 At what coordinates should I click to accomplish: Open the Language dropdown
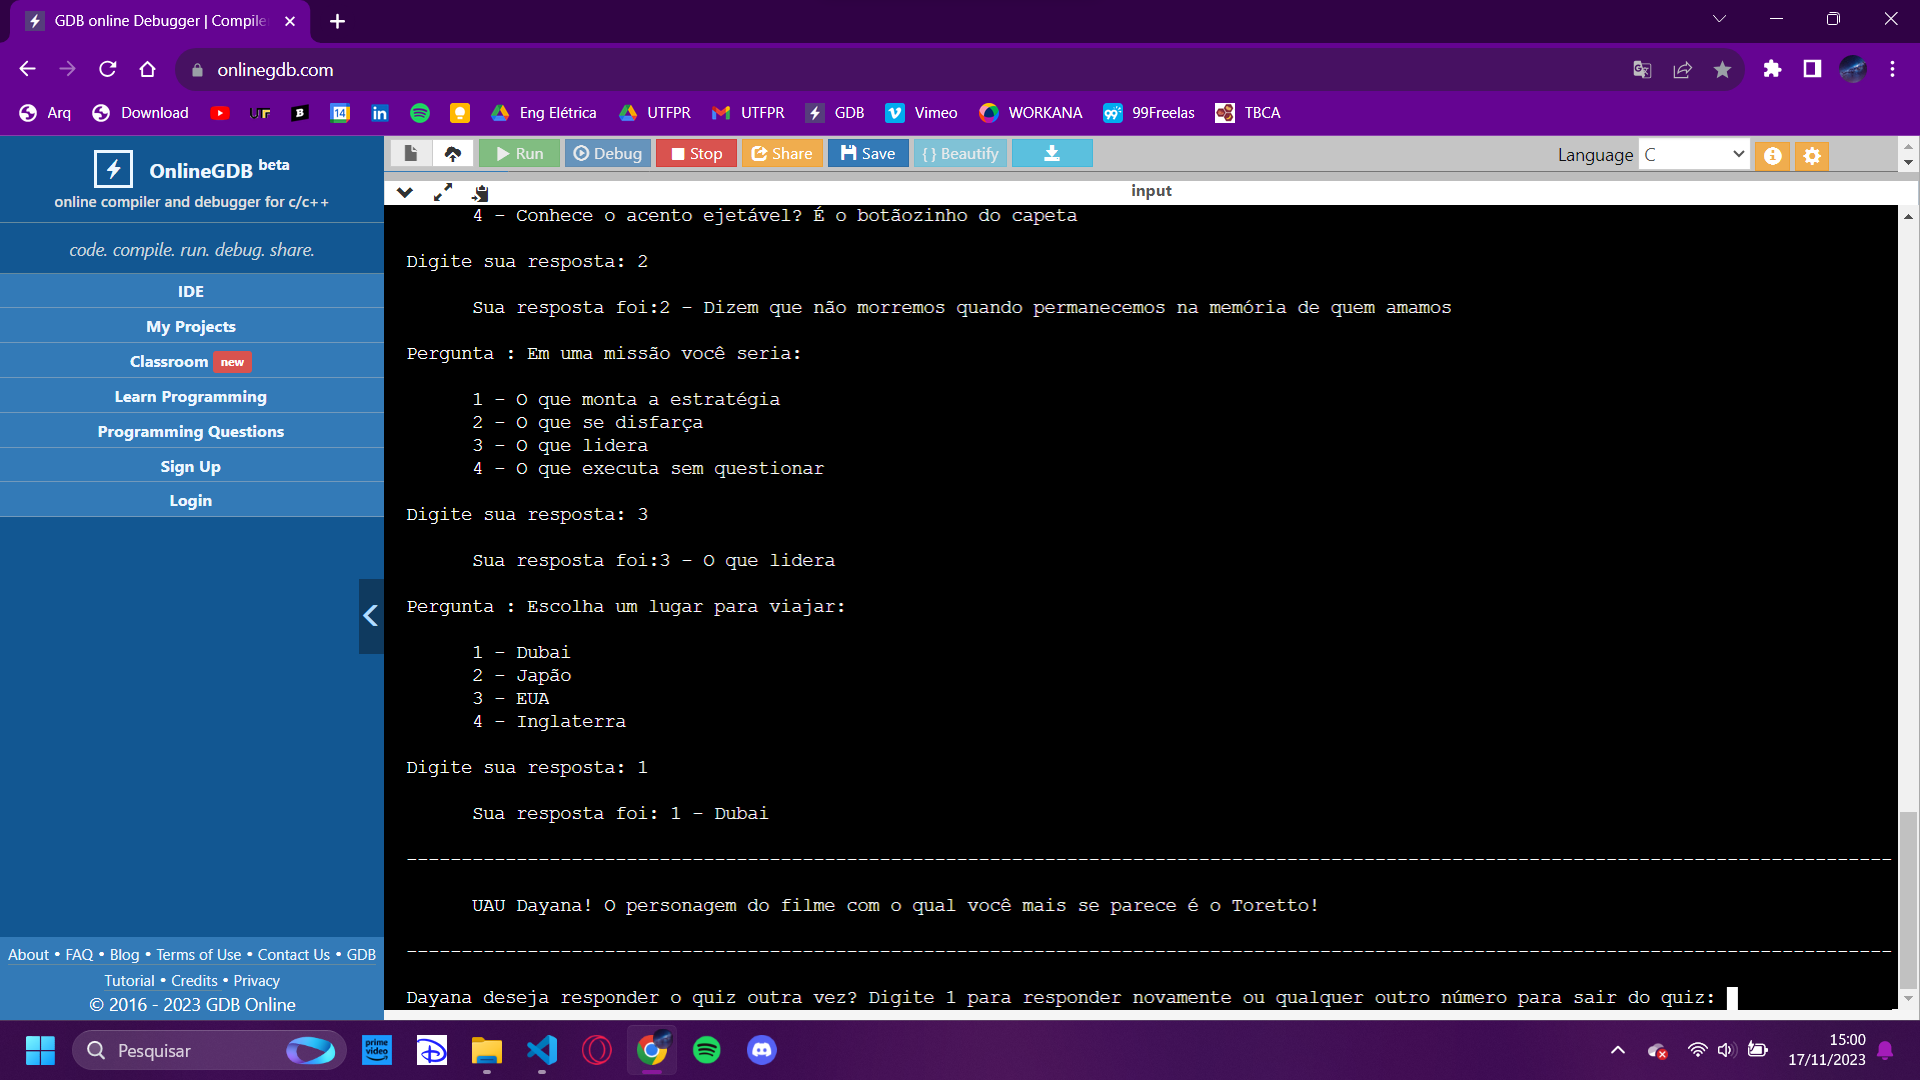1694,154
